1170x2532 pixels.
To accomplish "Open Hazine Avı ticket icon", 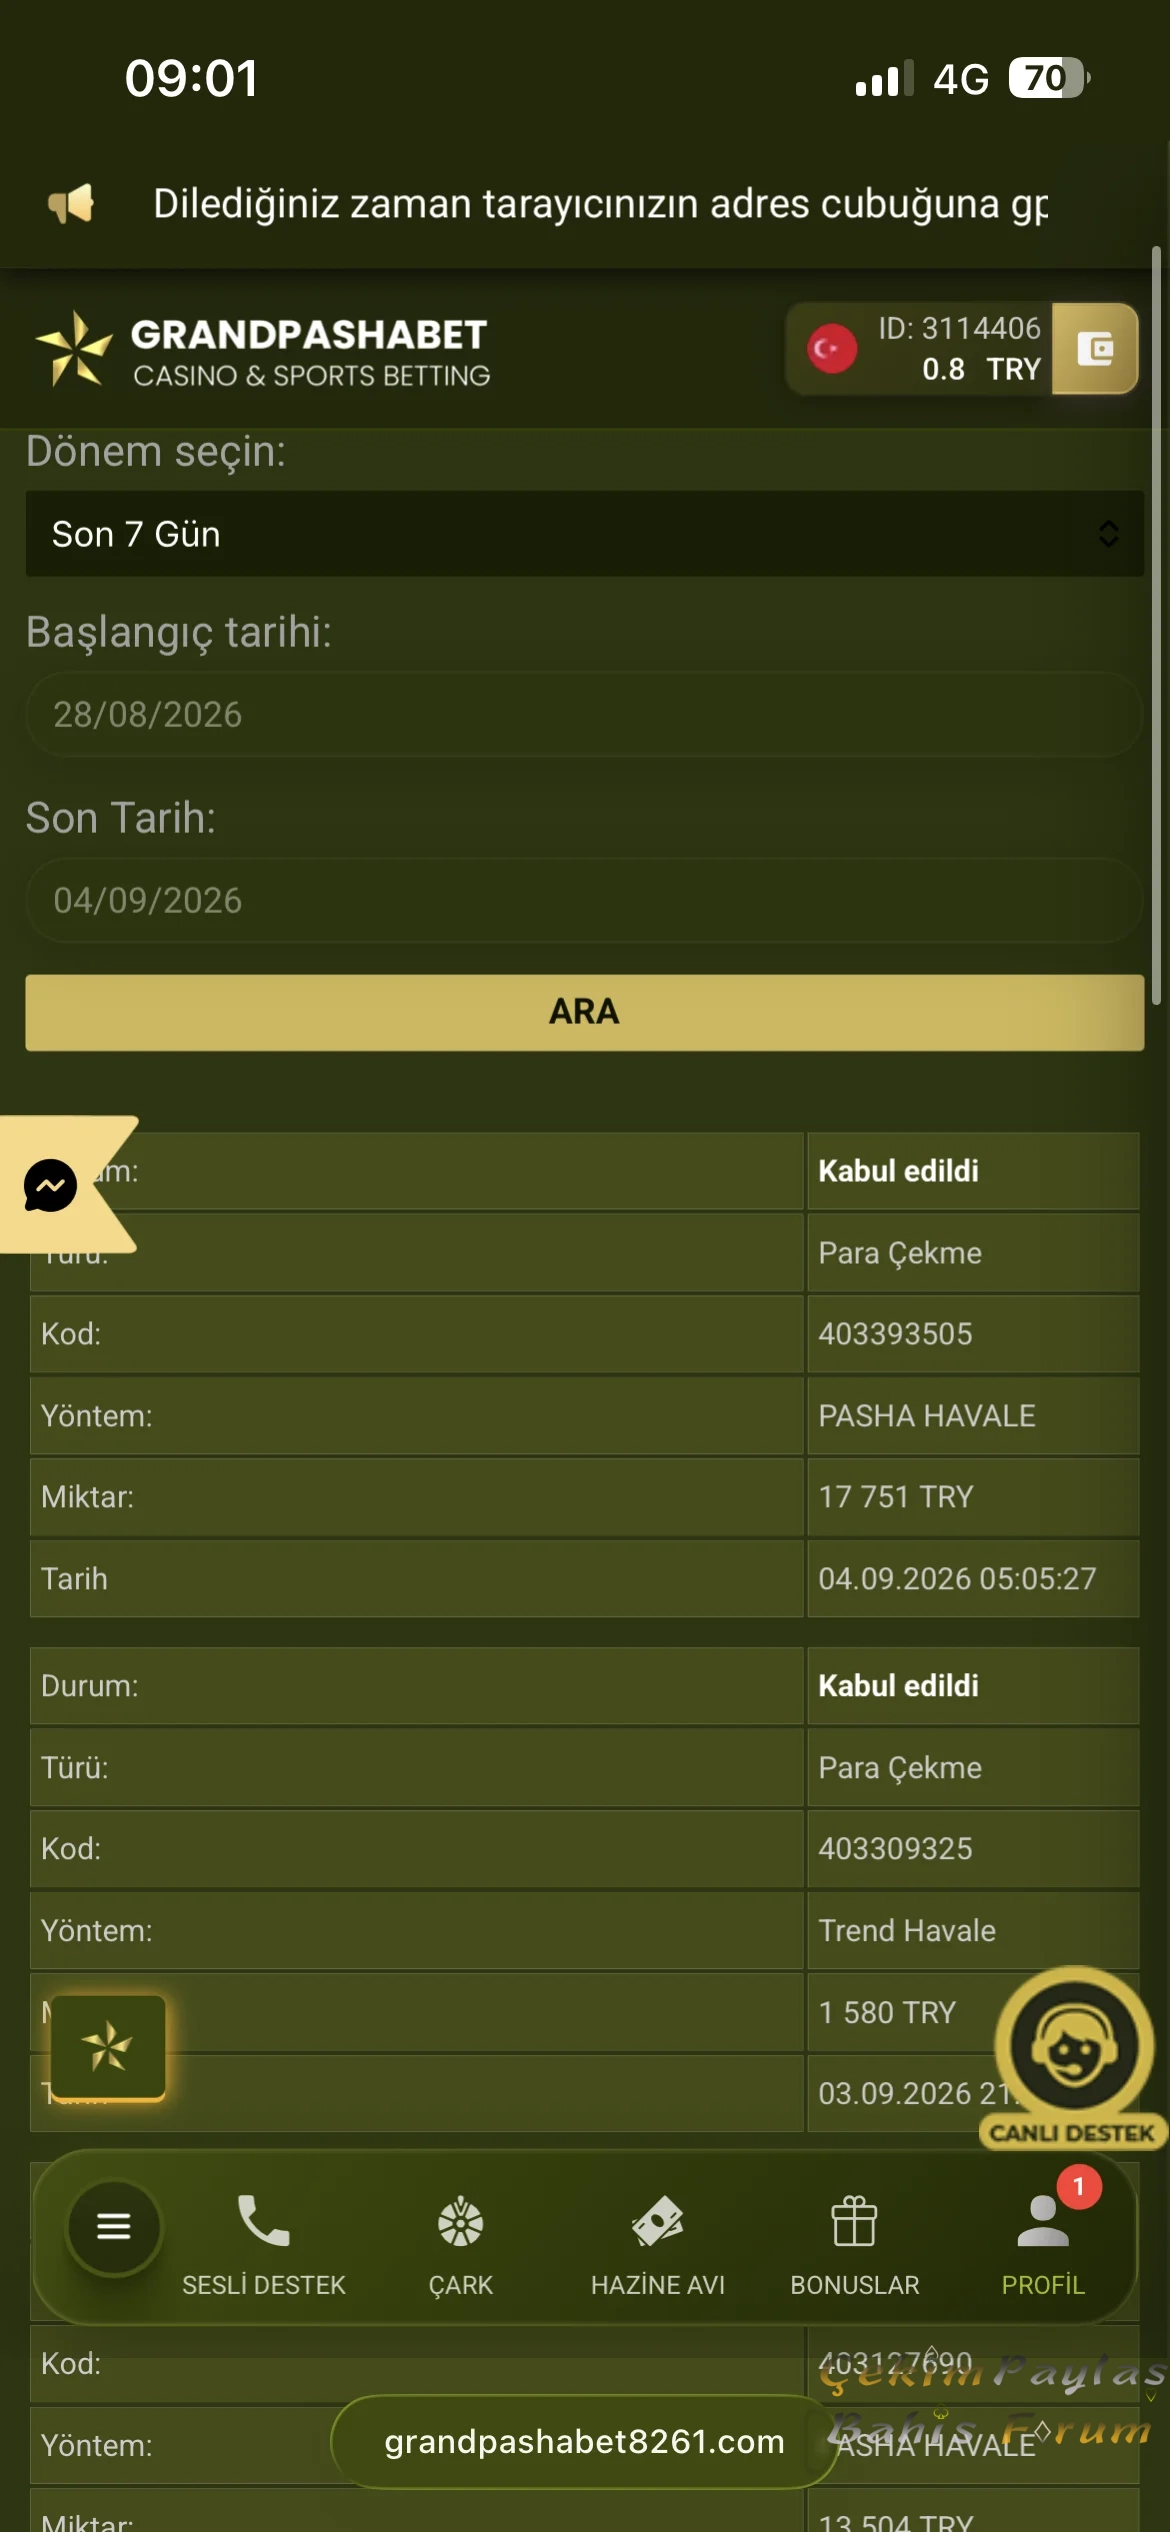I will 657,2222.
